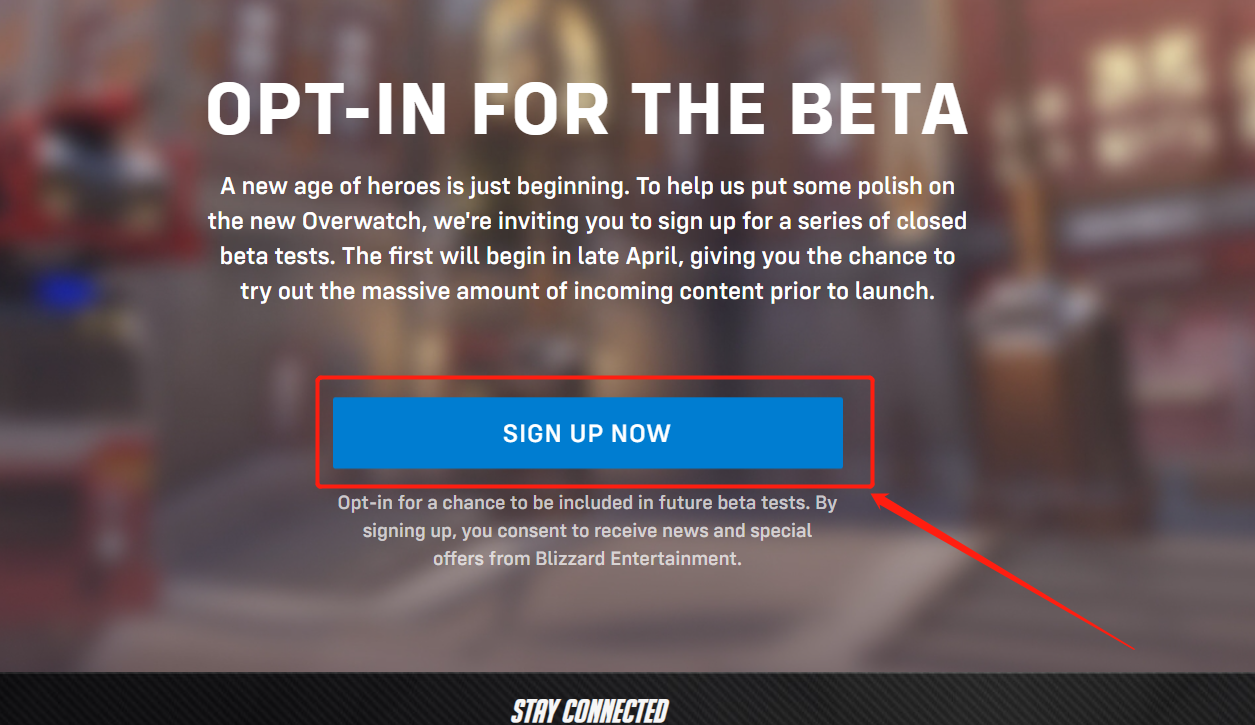The image size is (1255, 725).
Task: Click the dark carbon footer band
Action: pos(627,699)
